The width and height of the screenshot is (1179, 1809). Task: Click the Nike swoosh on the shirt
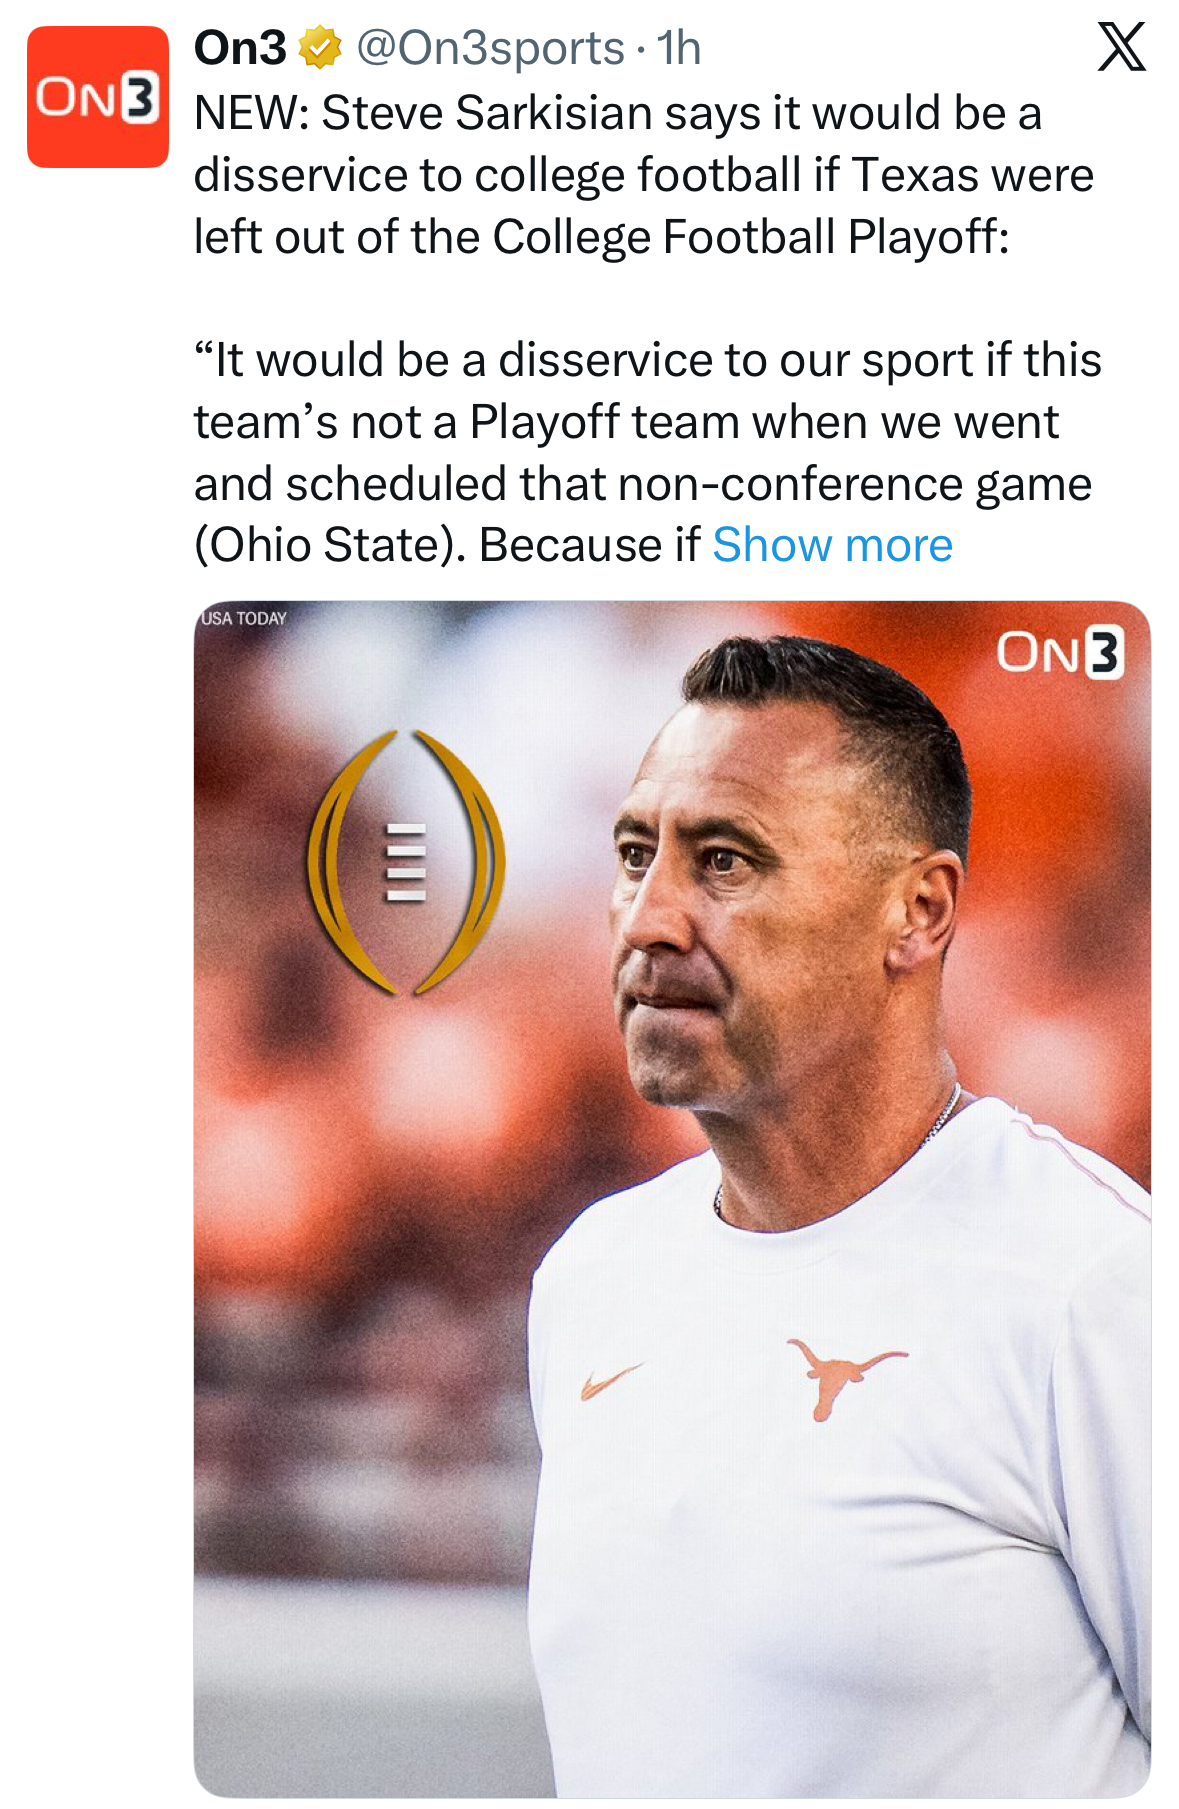(609, 1381)
